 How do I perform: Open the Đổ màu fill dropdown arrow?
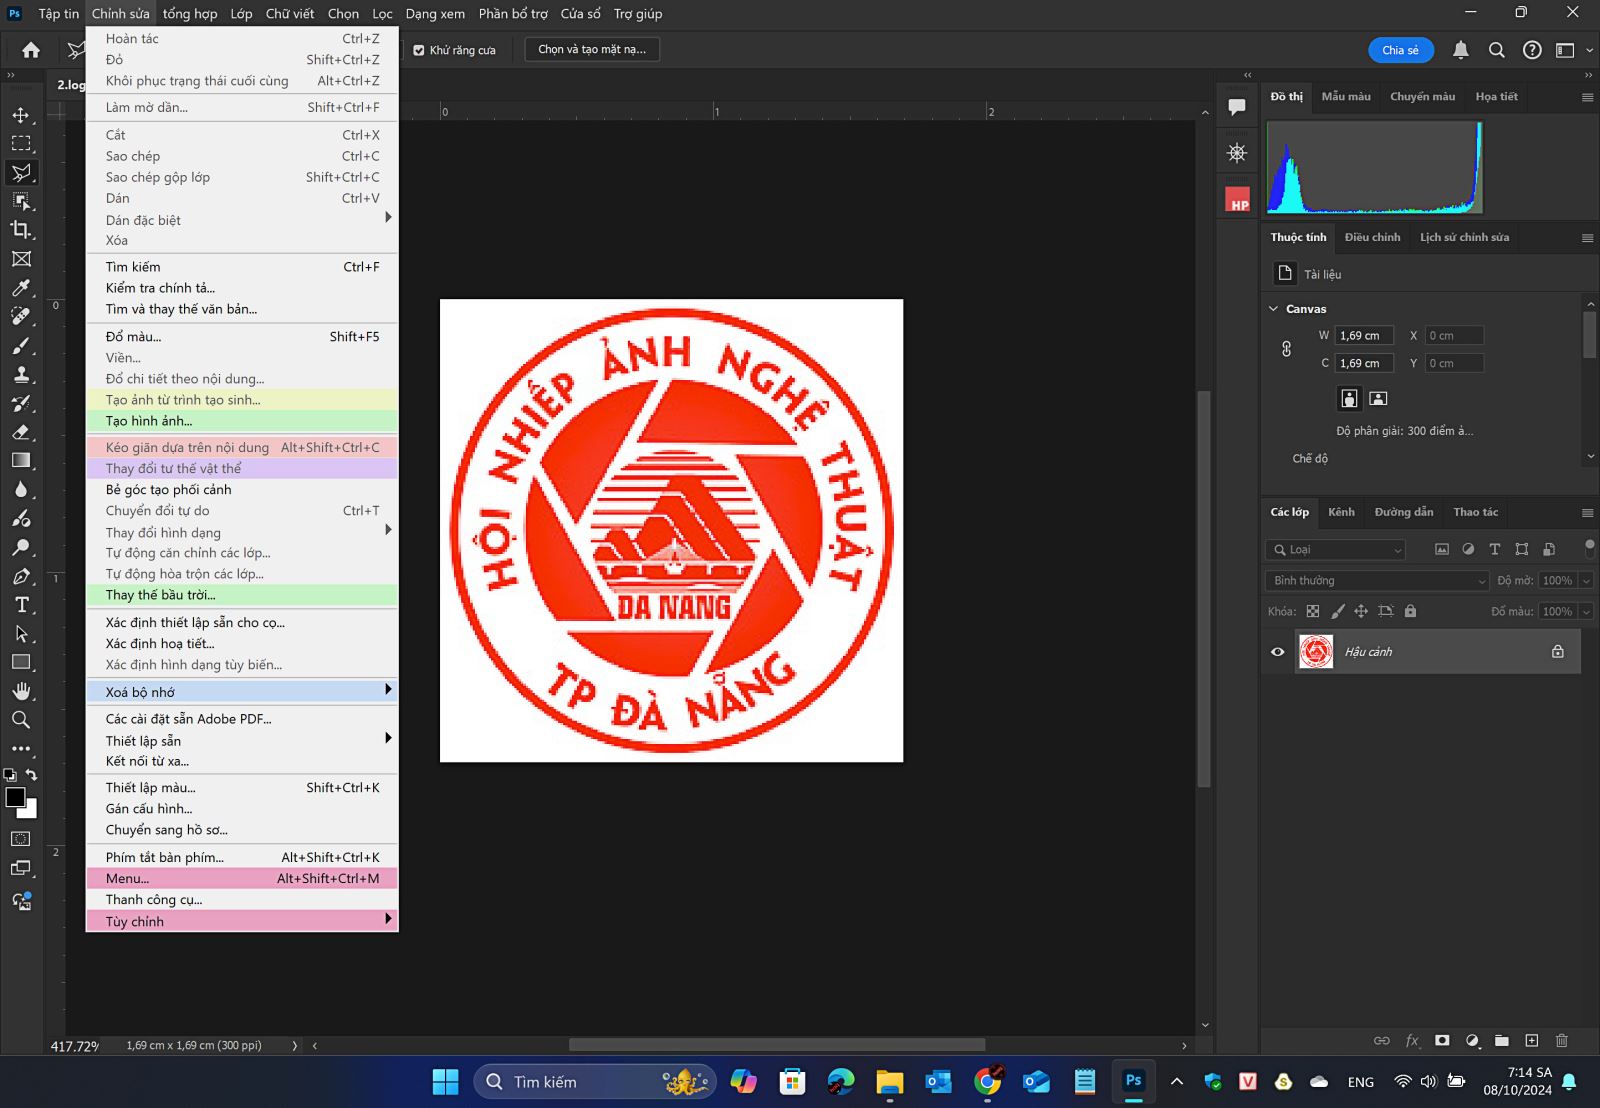(1586, 612)
